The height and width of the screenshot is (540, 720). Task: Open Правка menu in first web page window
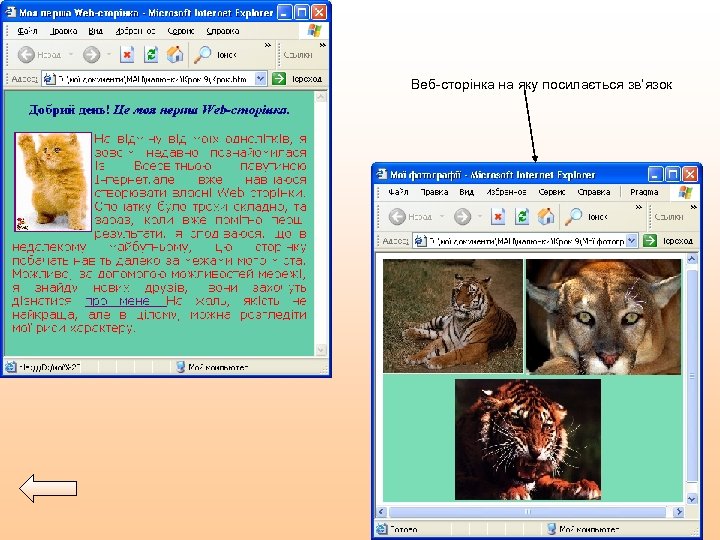pos(63,31)
